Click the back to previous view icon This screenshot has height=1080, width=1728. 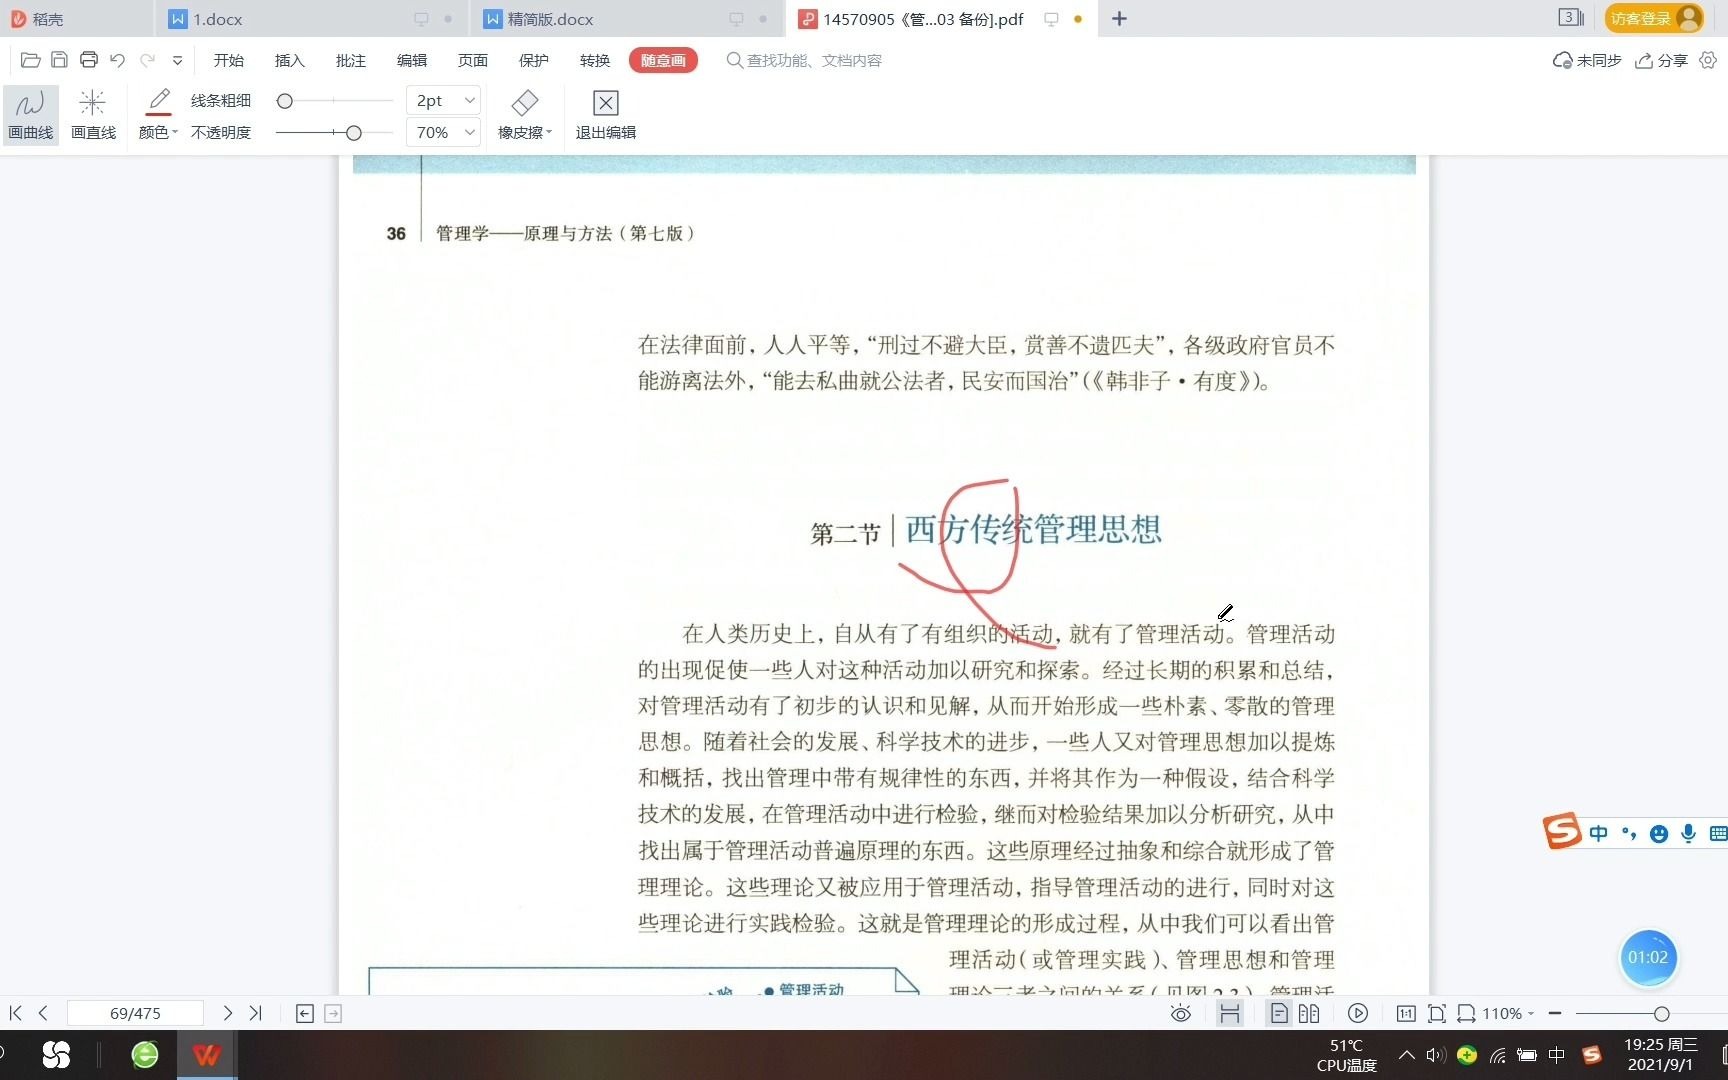click(x=305, y=1013)
